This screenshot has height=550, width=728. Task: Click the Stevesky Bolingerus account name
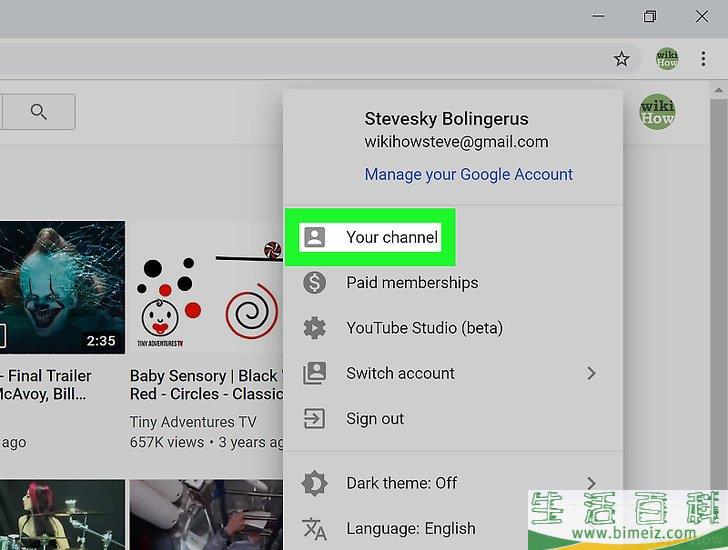click(x=446, y=119)
